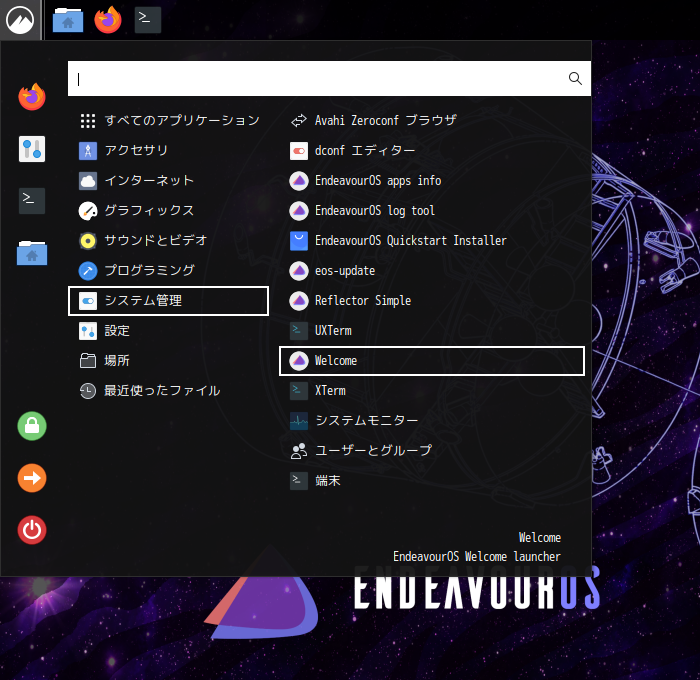Open terminal icon in menu sidebar

point(32,200)
